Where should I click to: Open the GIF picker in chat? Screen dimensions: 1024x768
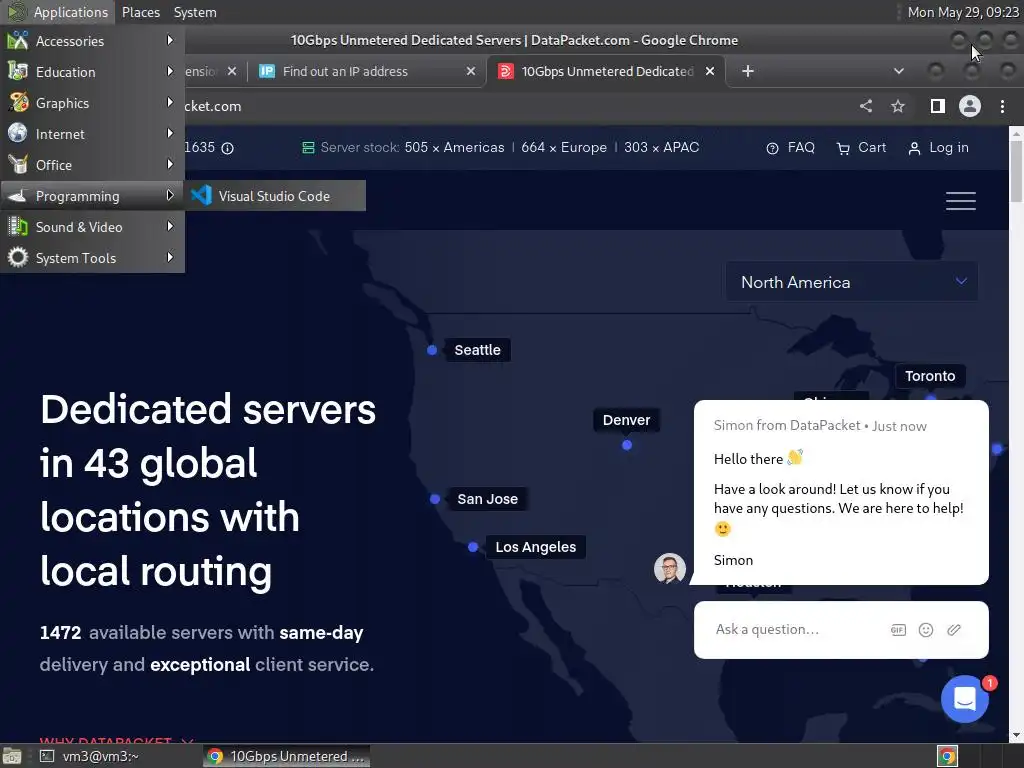[899, 630]
